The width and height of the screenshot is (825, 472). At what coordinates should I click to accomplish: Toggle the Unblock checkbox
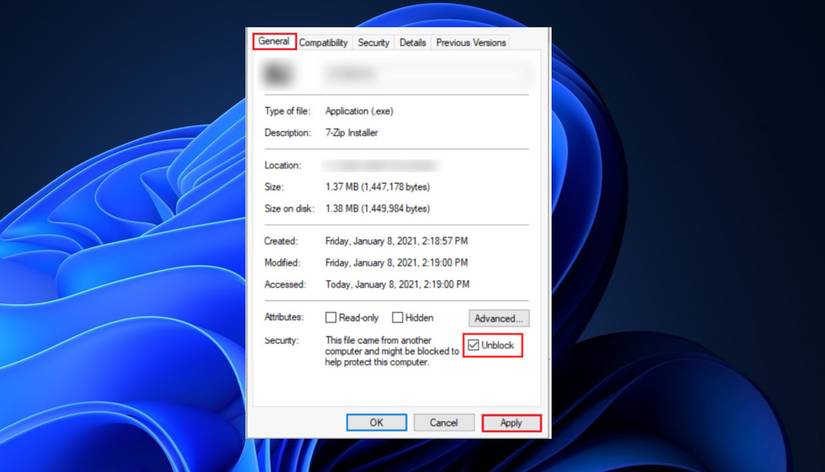click(x=473, y=345)
